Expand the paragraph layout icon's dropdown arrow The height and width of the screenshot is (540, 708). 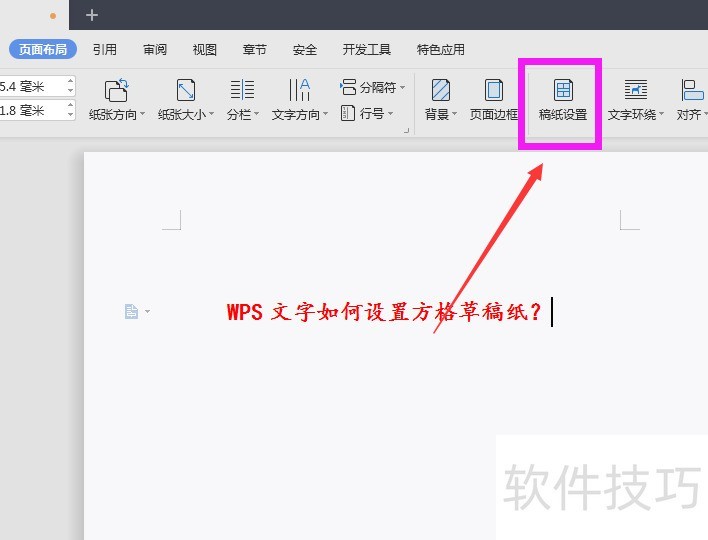click(147, 311)
